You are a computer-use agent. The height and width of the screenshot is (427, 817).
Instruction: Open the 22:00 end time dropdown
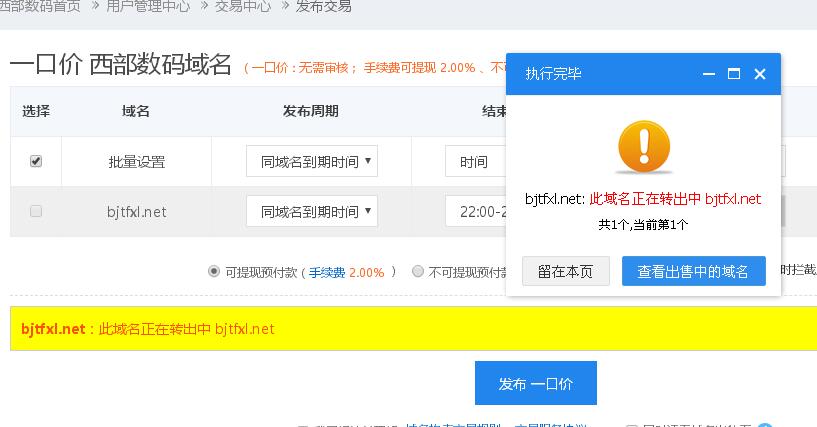[475, 211]
